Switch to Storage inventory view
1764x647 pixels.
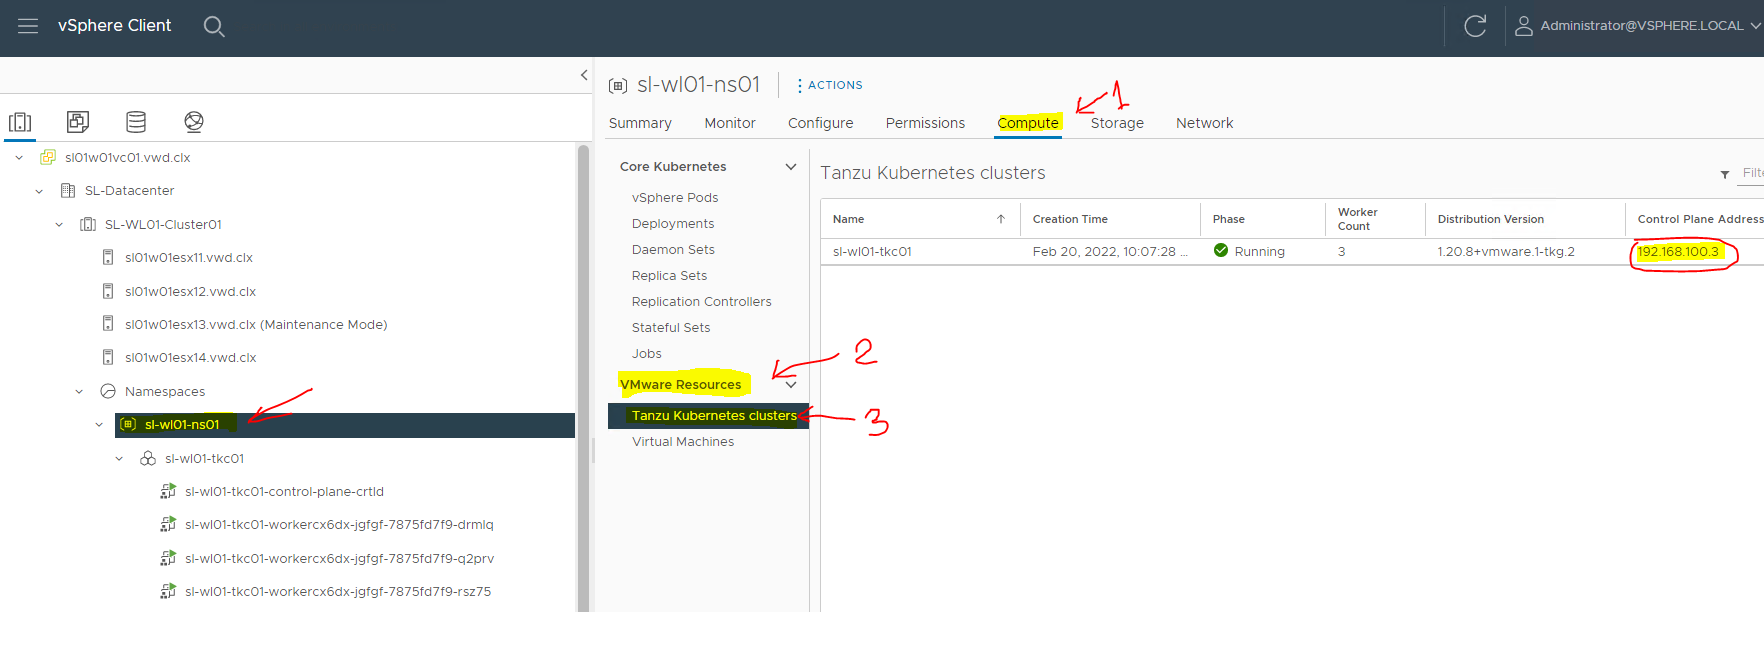136,122
